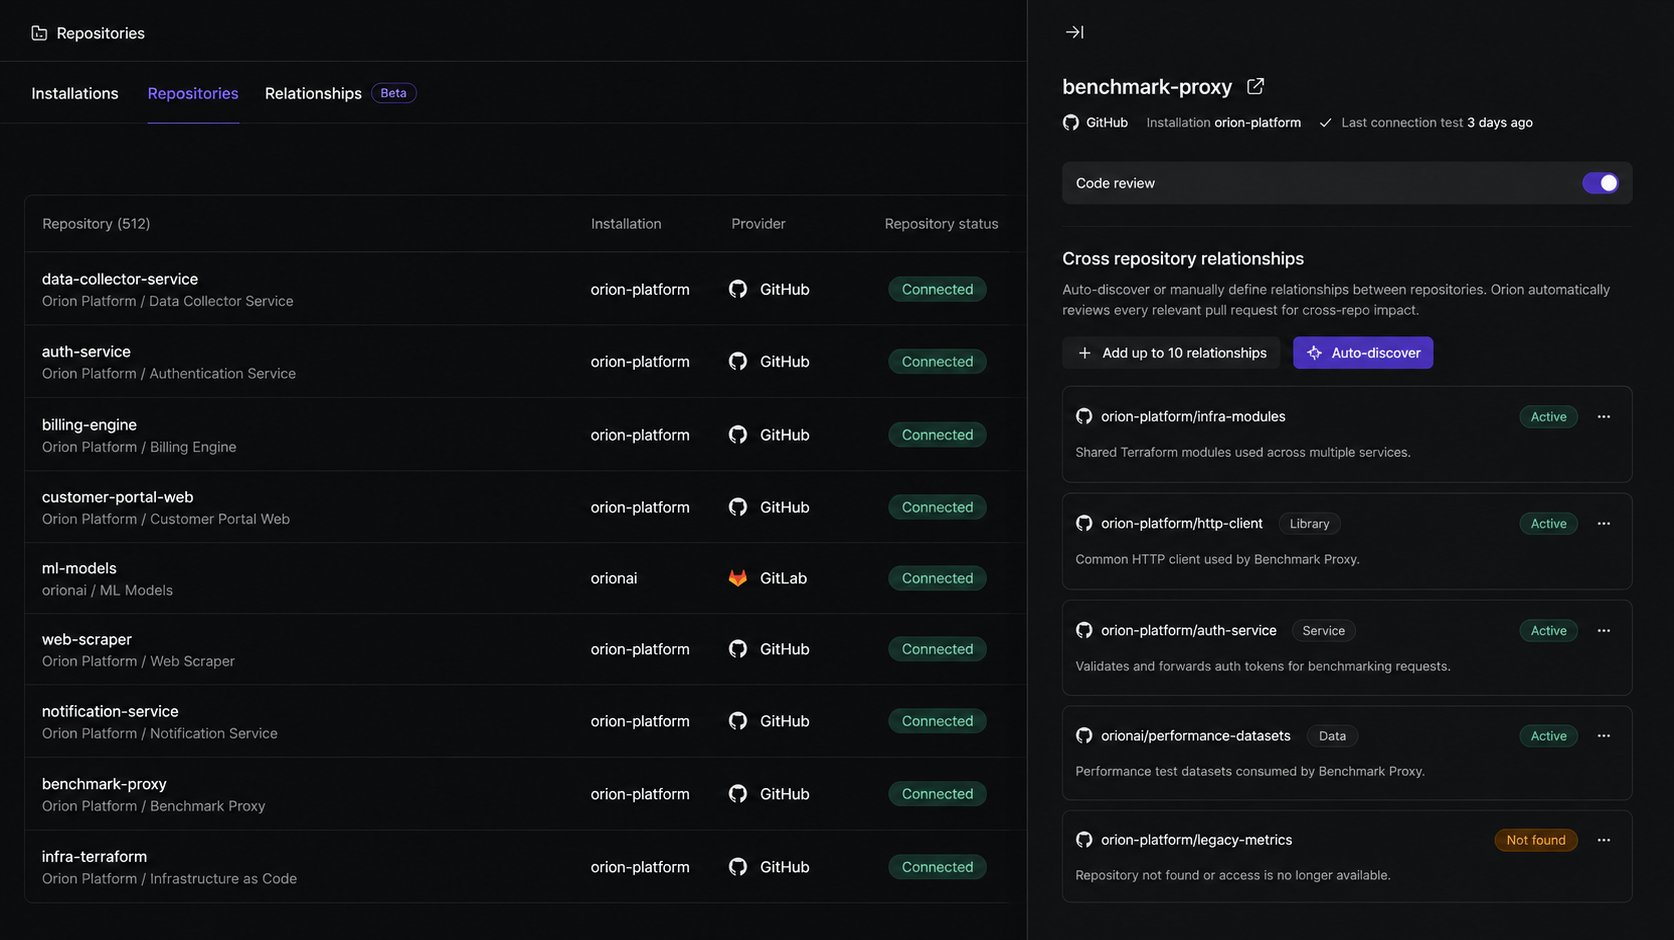This screenshot has width=1674, height=940.
Task: Click the Data tag on performance-datasets
Action: tap(1332, 736)
